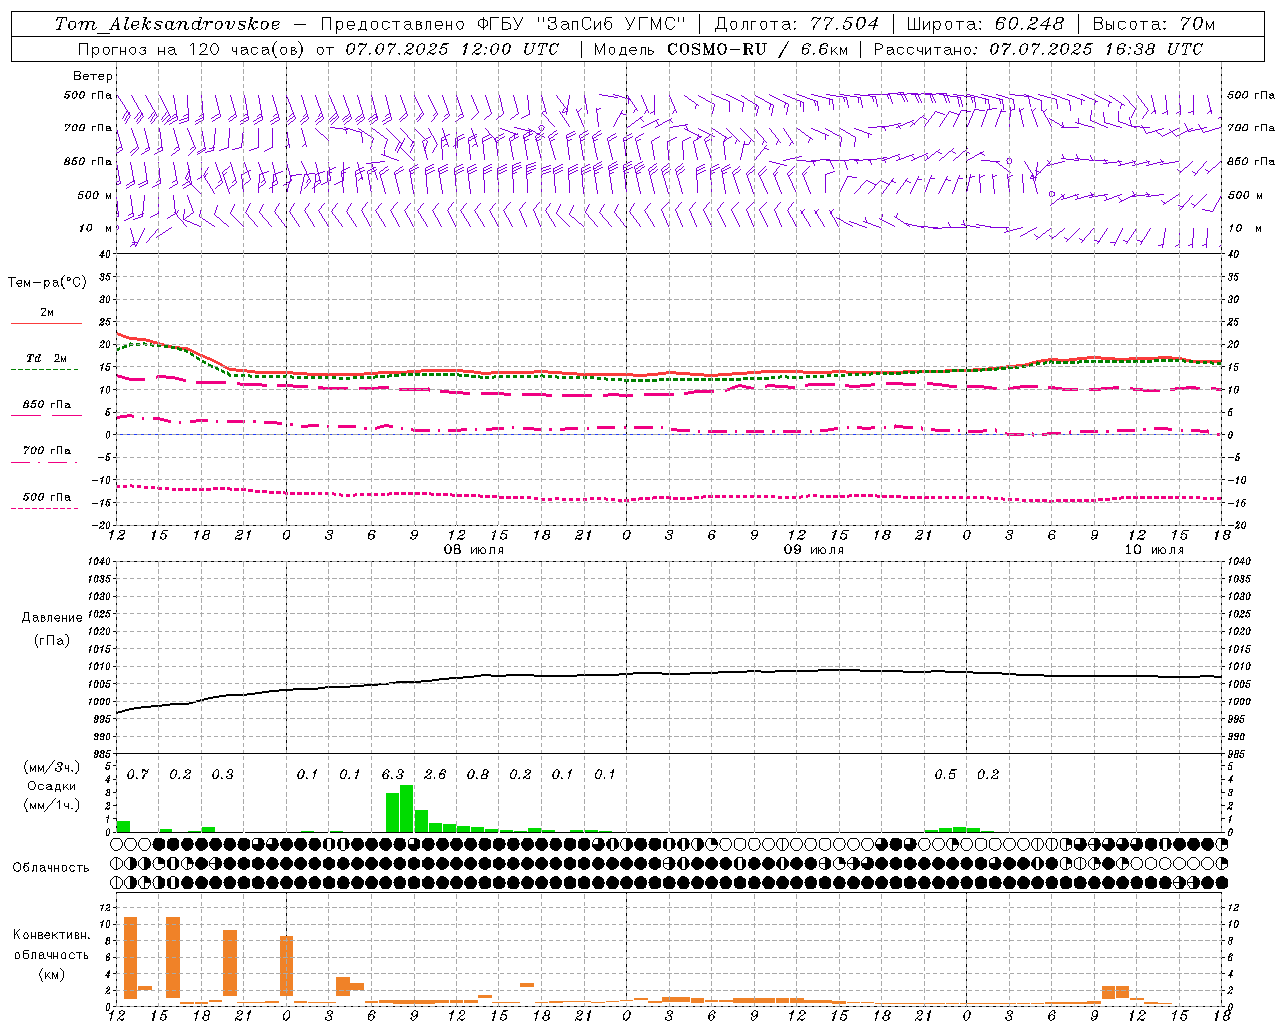1280x1024 pixels.
Task: Click the date label 08 июля
Action: pos(474,550)
